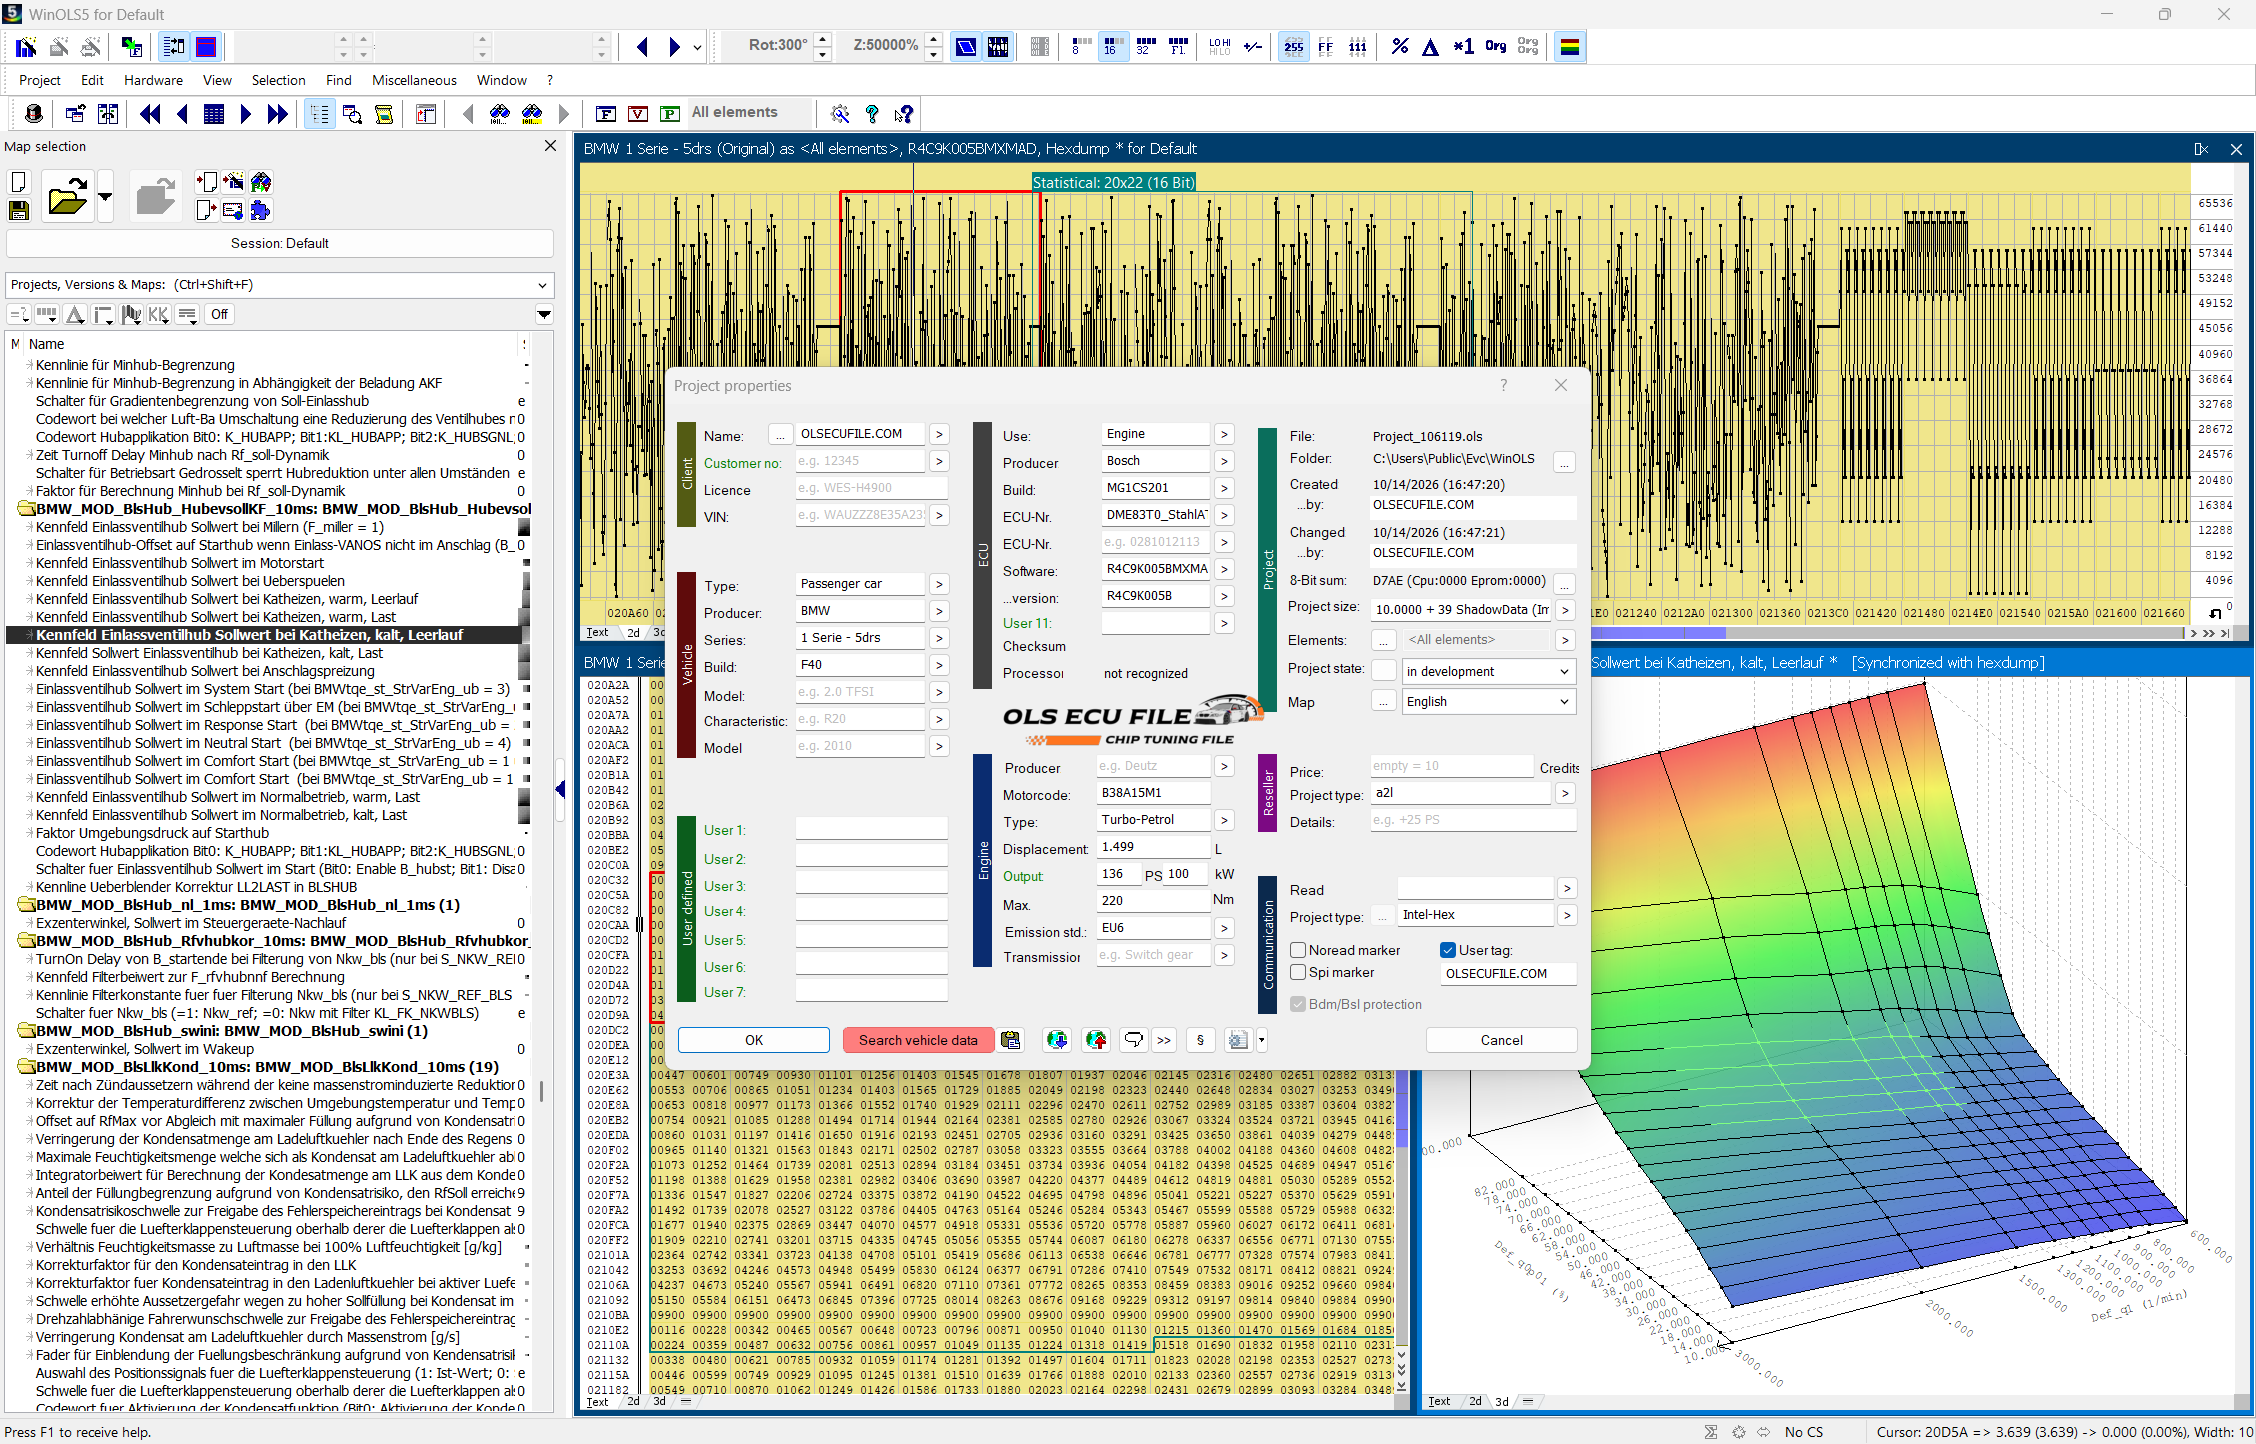The height and width of the screenshot is (1444, 2256).
Task: Click the top hat icon in toolbar
Action: (x=34, y=114)
